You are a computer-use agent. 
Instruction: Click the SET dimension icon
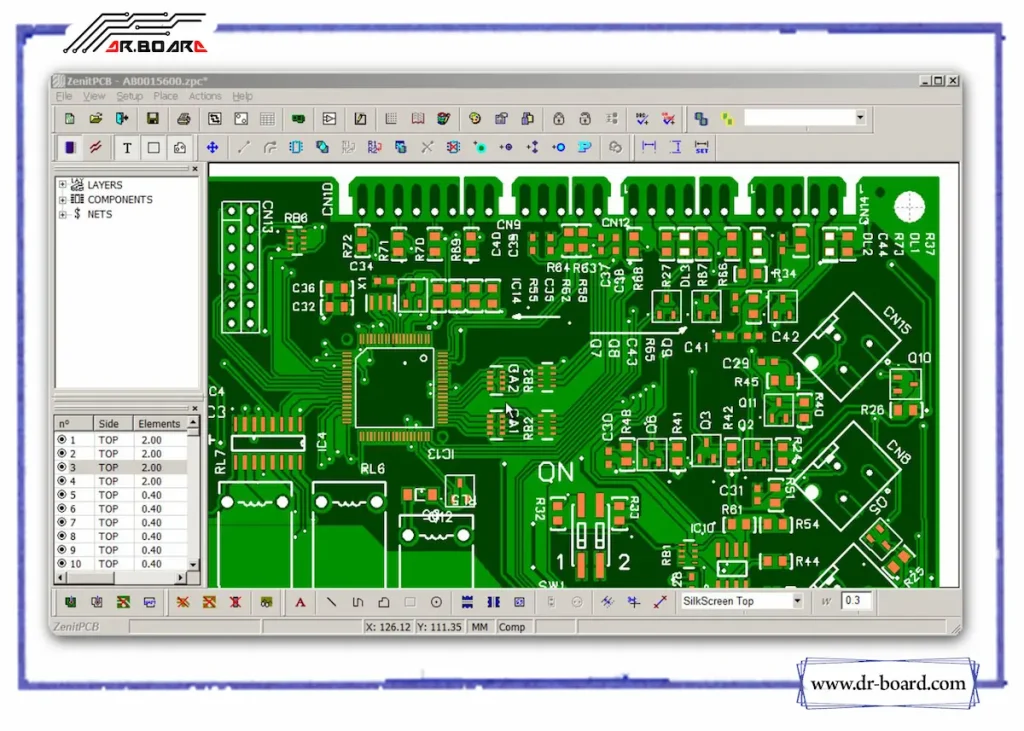(x=702, y=147)
